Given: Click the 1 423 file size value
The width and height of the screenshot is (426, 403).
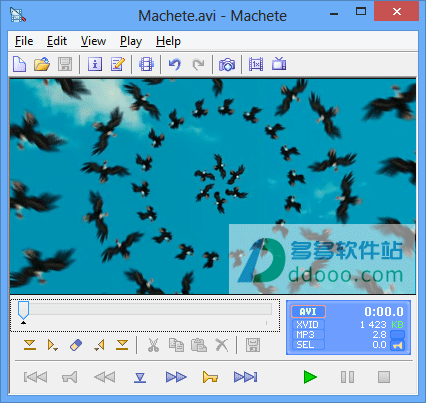Looking at the screenshot, I should pos(373,325).
